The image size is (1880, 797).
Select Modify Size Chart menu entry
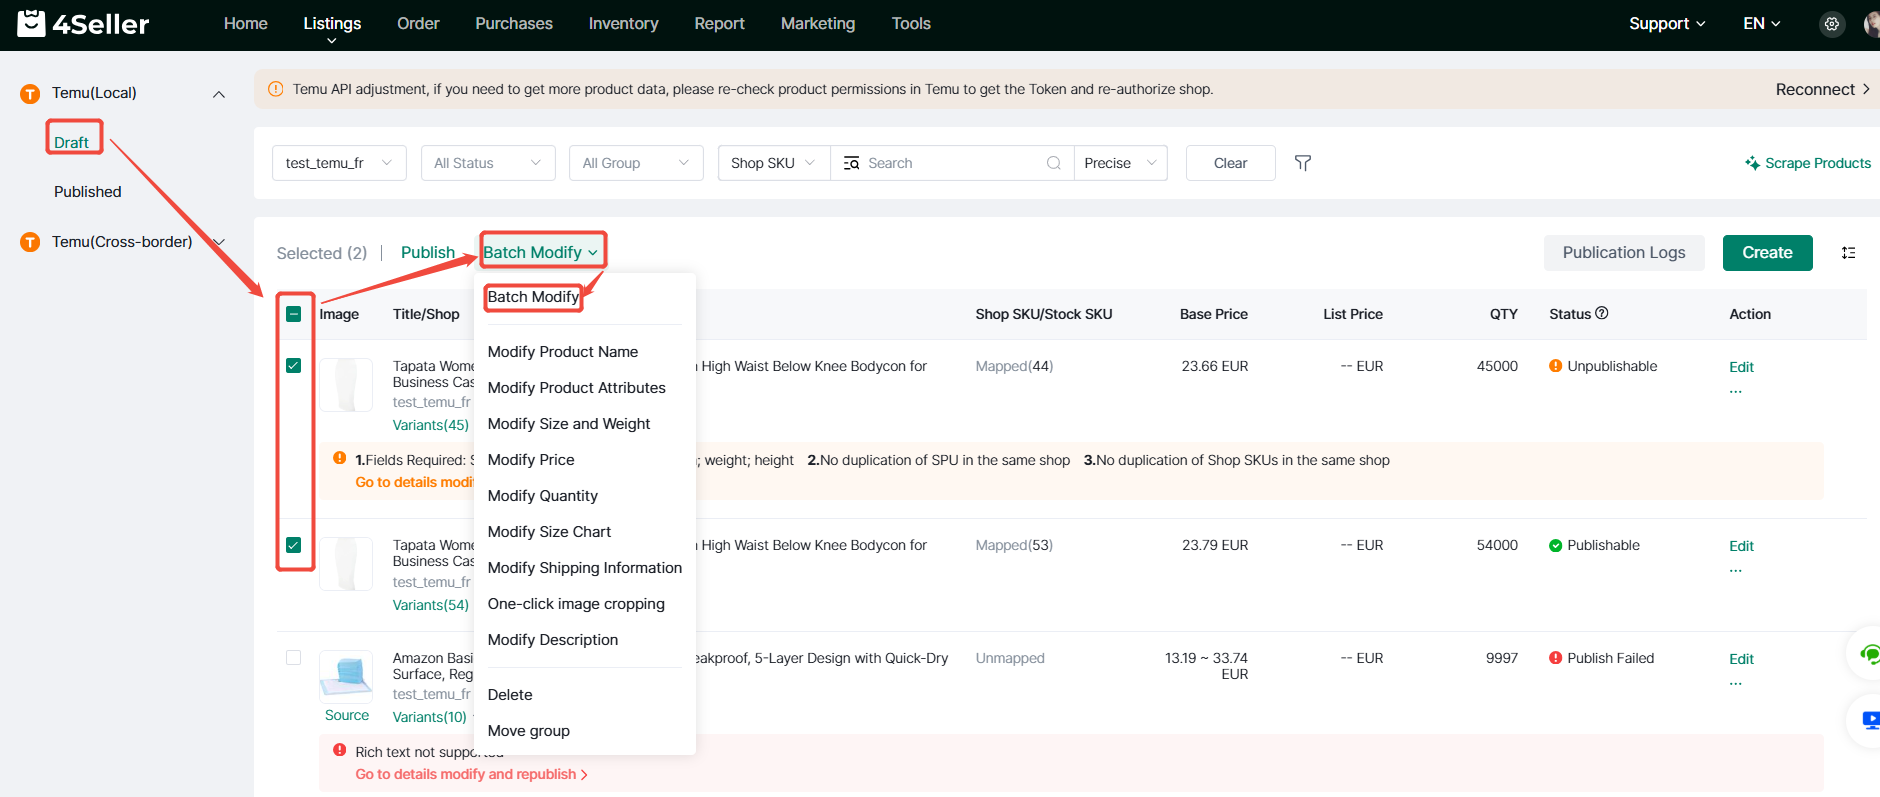coord(549,532)
